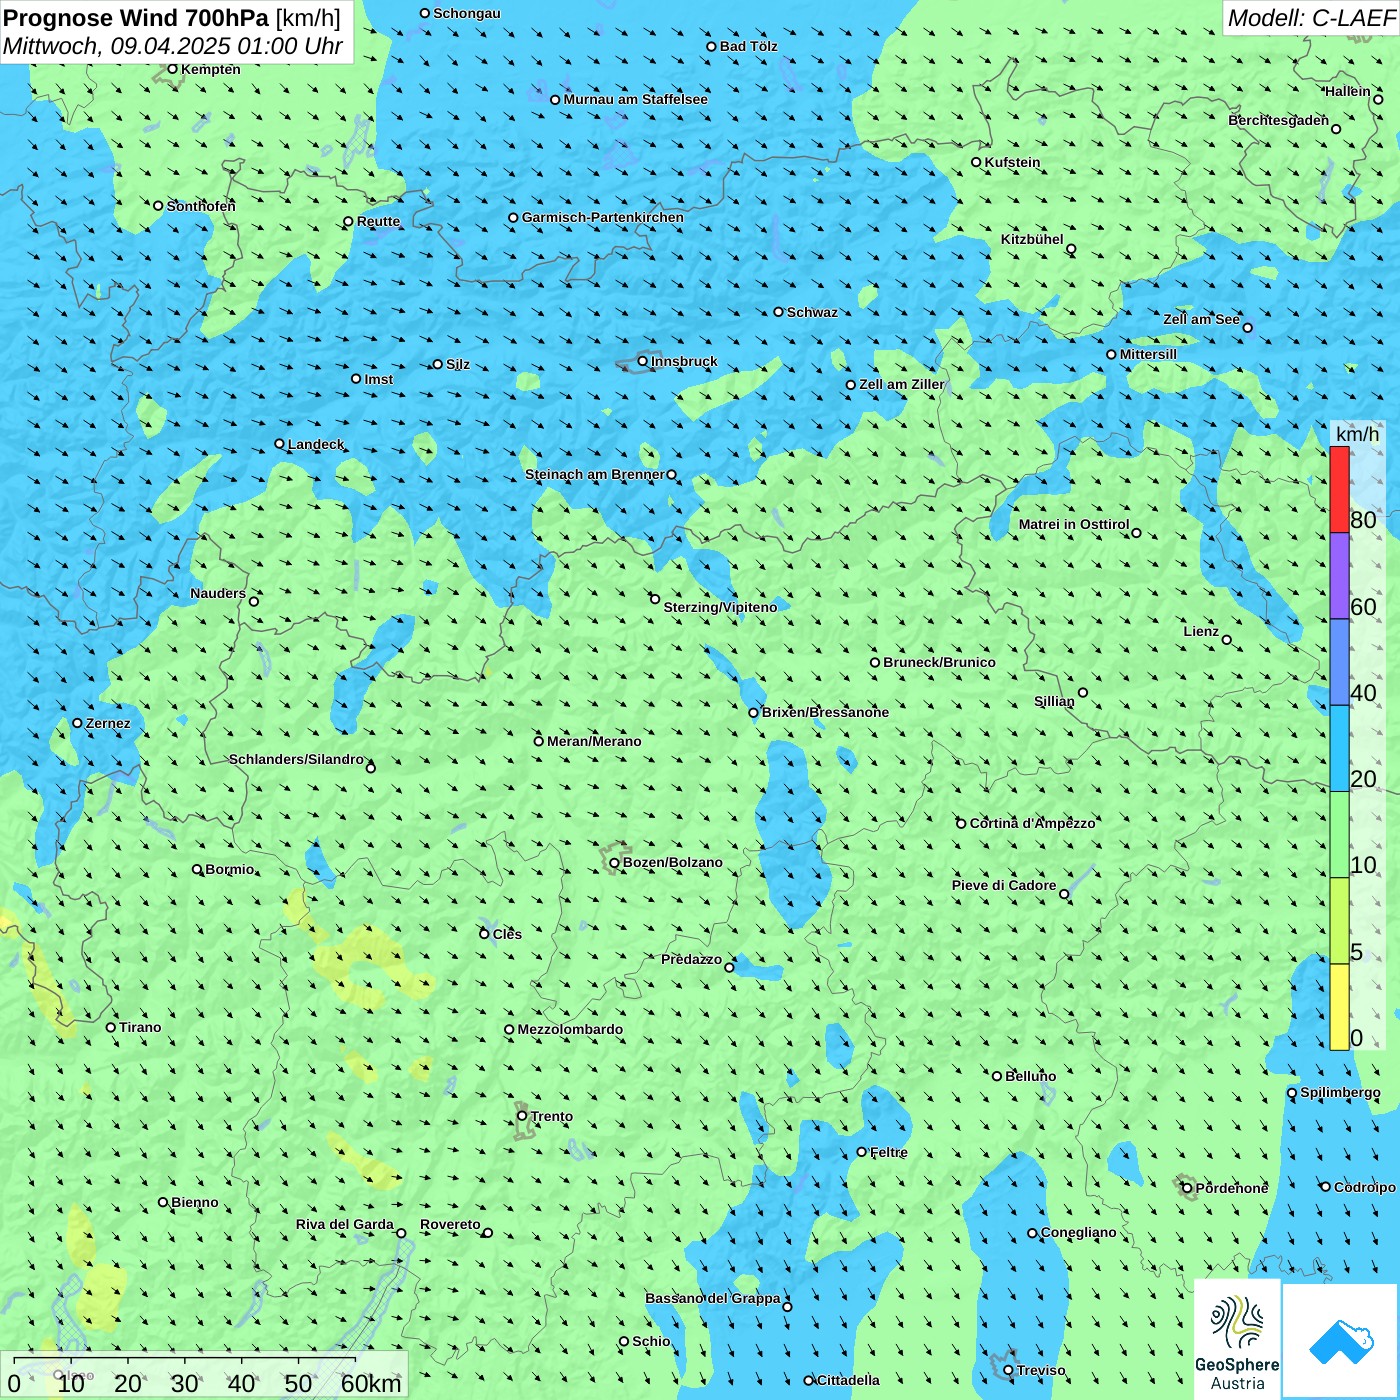
Task: Click the 'Brixen/Bressanone' label
Action: point(825,712)
